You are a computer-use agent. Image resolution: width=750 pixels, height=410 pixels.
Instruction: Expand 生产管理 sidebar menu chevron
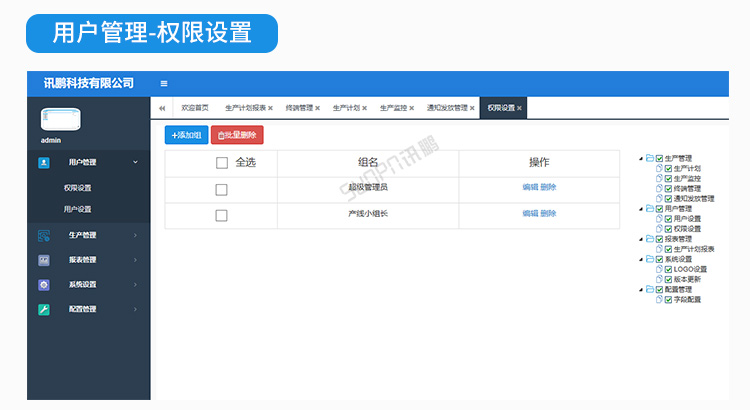point(135,235)
